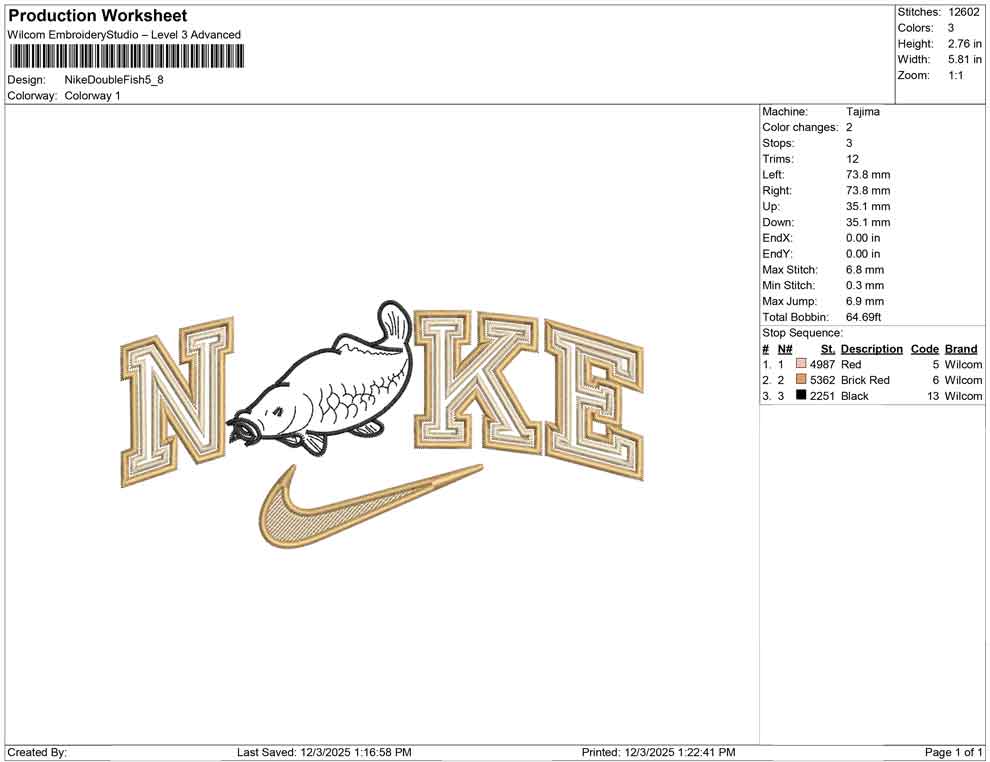
Task: Click the Total Bobbin value 64.69ft
Action: point(863,317)
